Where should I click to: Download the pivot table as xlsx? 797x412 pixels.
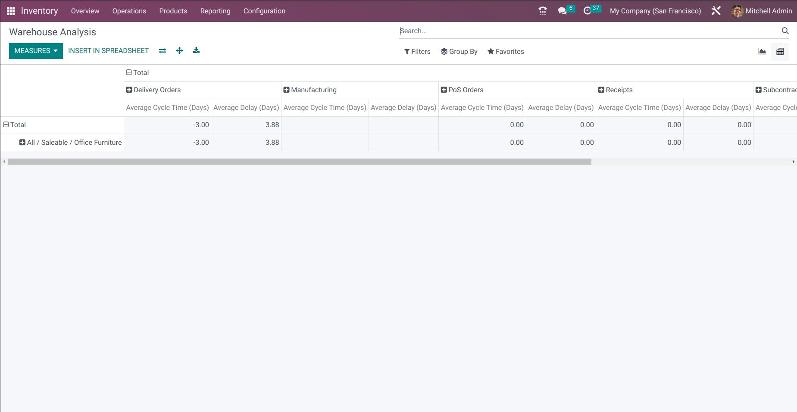tap(196, 51)
